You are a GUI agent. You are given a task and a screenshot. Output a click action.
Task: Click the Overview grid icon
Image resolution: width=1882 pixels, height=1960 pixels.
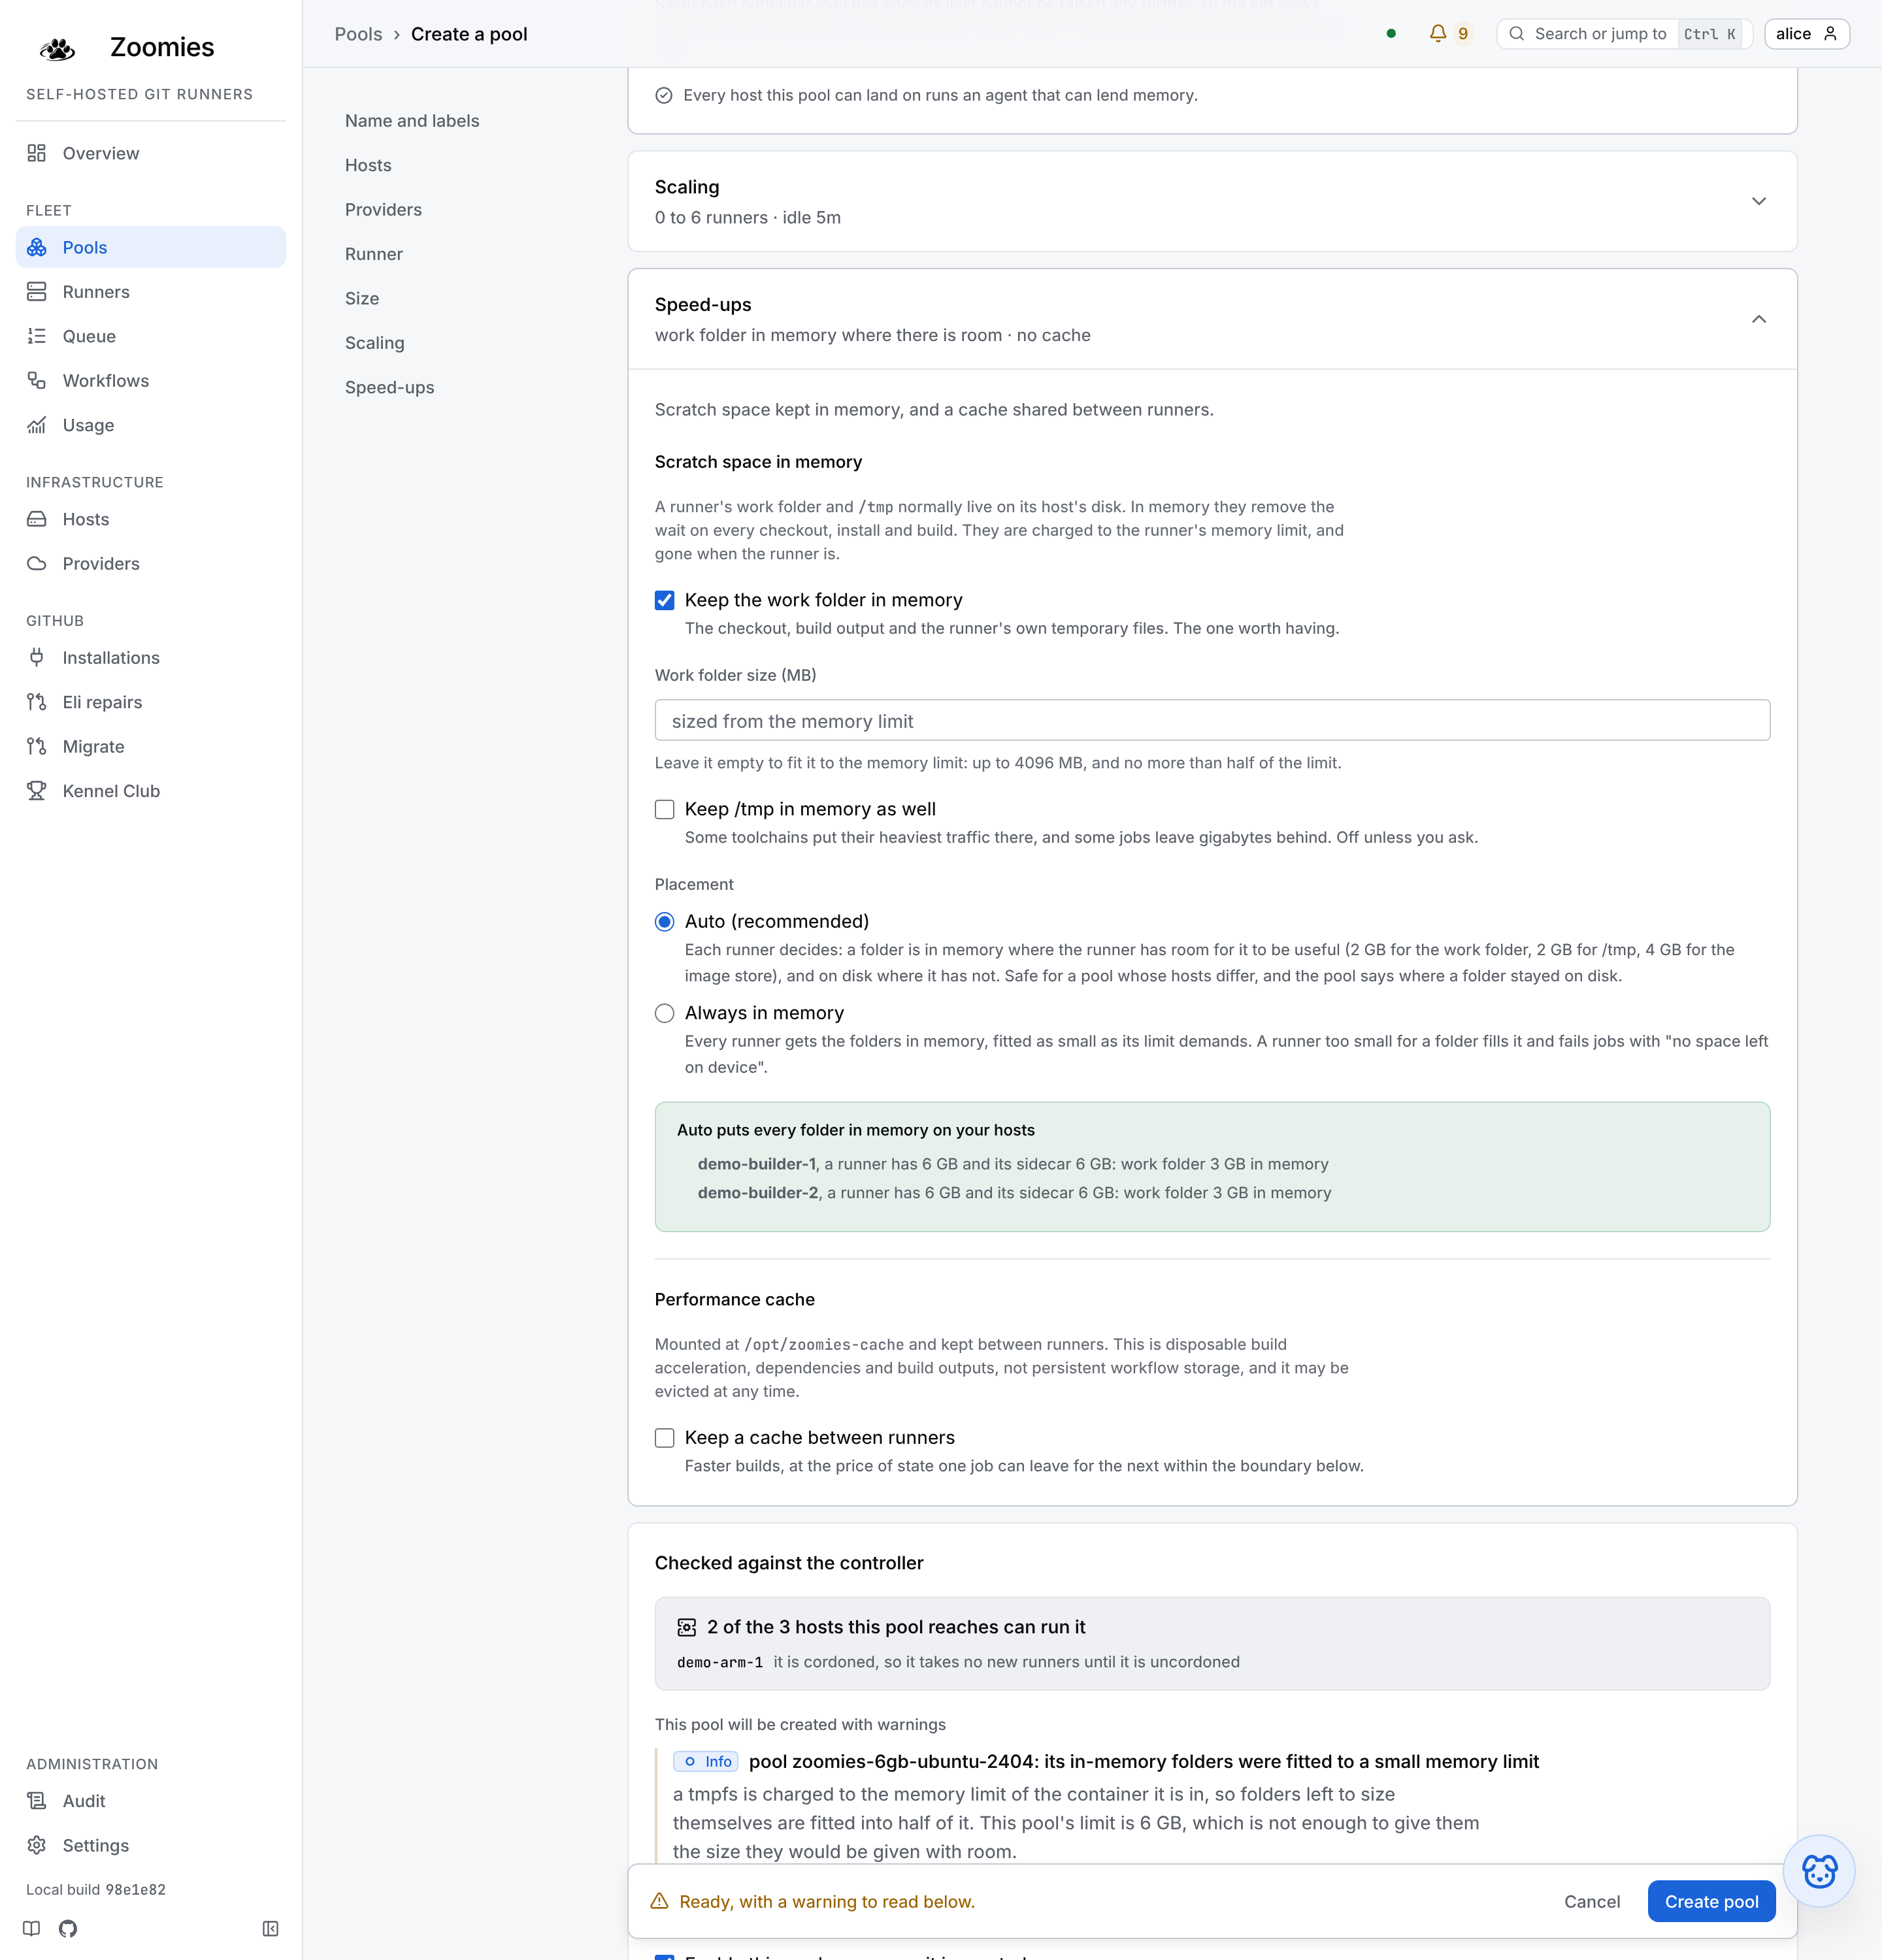37,153
